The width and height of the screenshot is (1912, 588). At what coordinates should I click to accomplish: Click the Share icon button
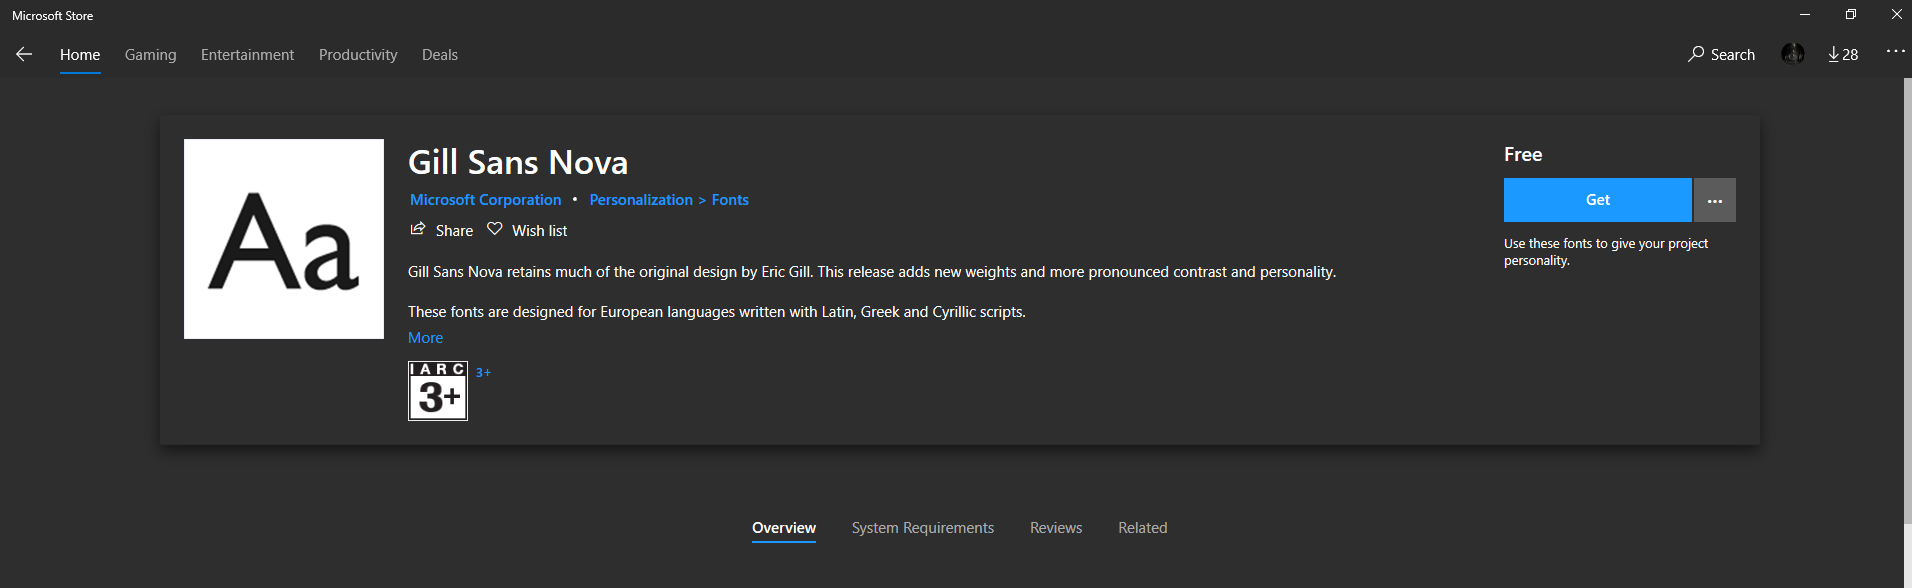coord(441,230)
